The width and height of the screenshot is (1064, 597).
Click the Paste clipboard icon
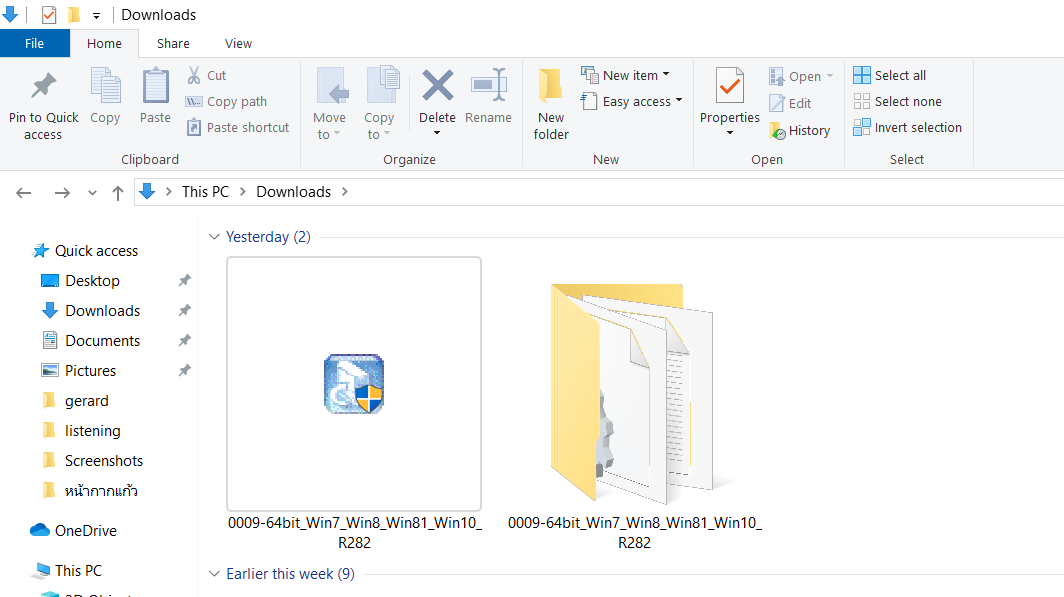pyautogui.click(x=155, y=88)
